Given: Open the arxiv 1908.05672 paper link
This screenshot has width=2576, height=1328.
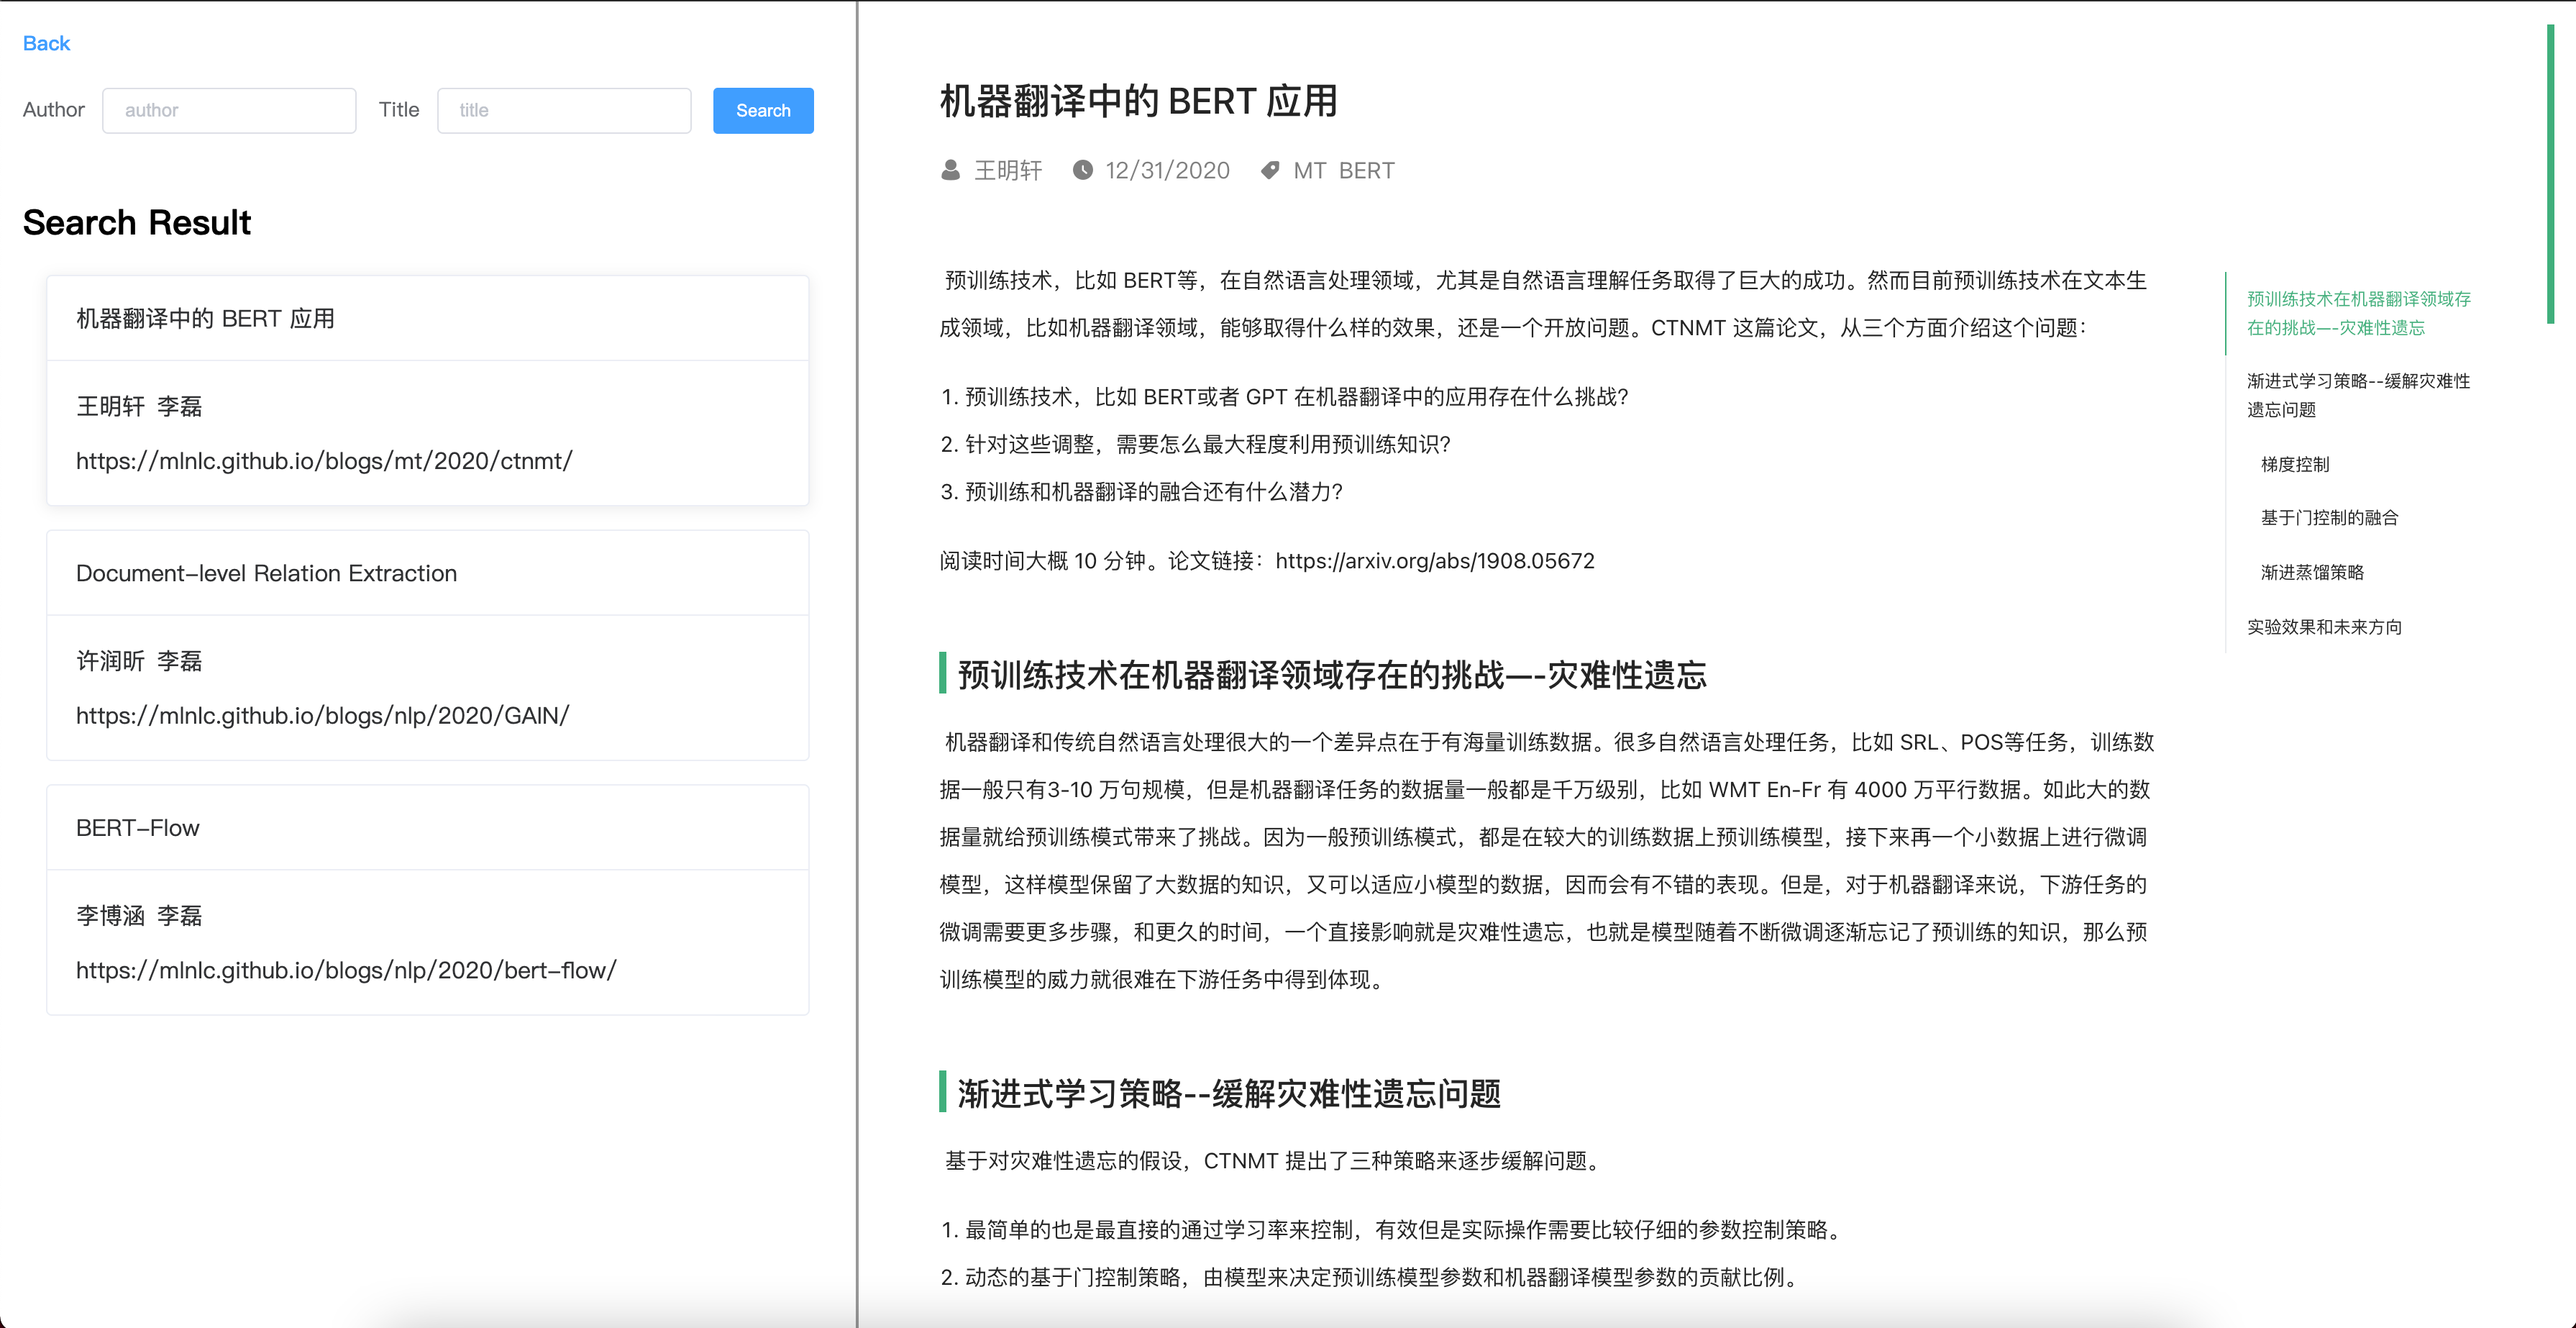Looking at the screenshot, I should pos(1434,561).
